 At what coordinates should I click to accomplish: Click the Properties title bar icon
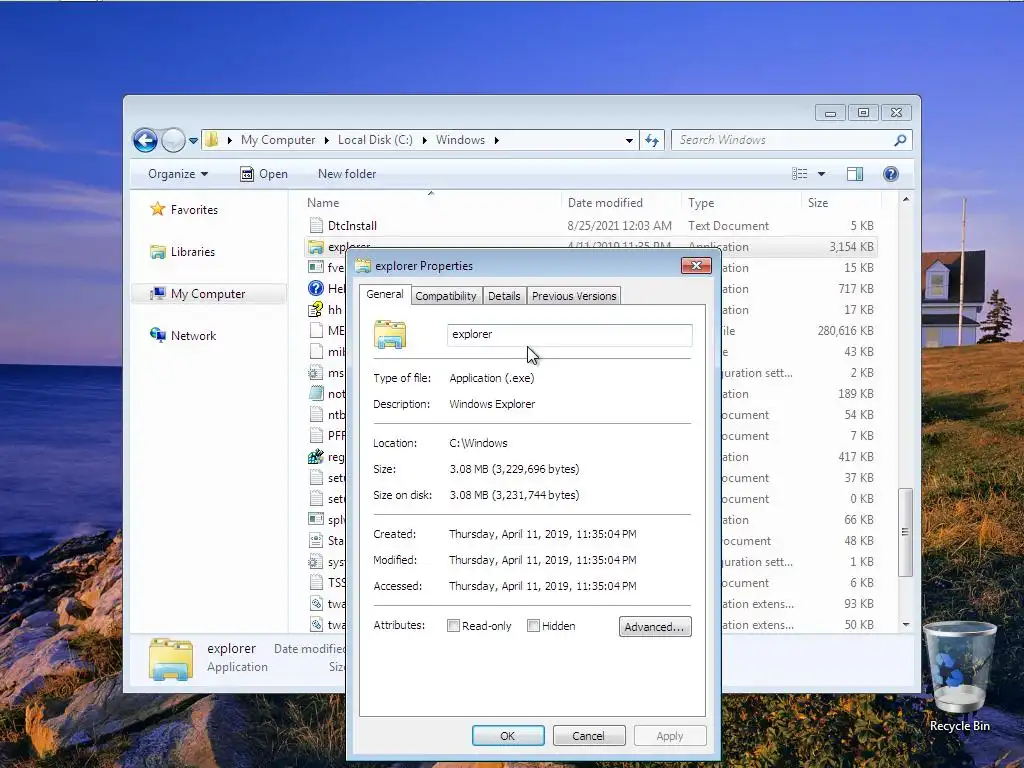pos(363,266)
